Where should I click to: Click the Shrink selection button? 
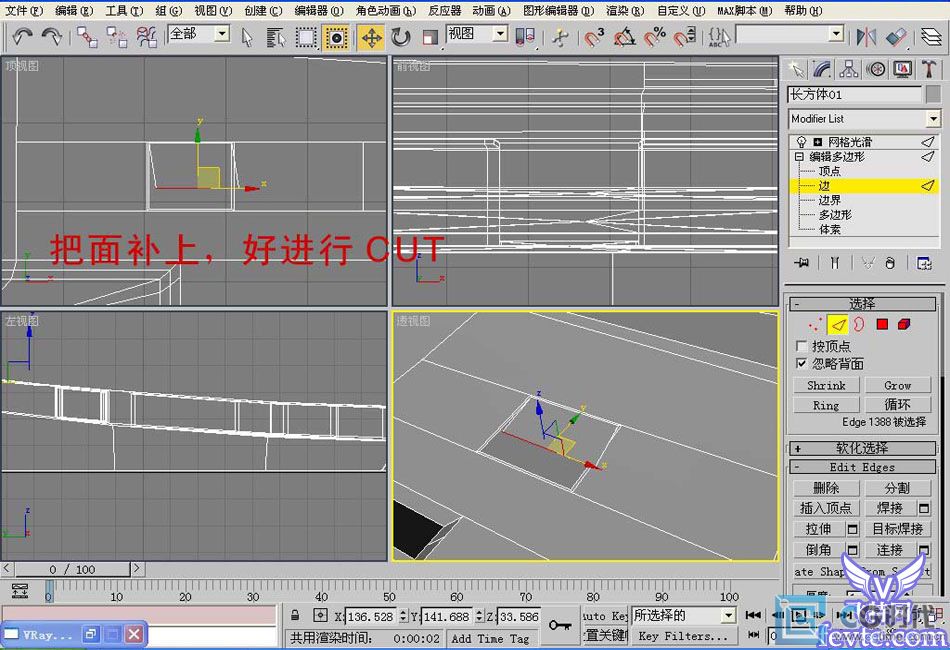(826, 385)
